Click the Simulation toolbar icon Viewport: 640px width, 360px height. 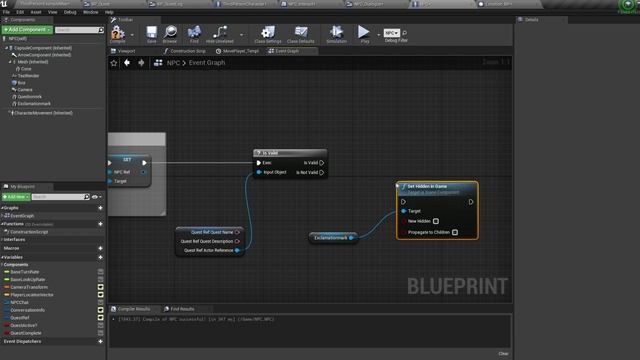point(336,32)
